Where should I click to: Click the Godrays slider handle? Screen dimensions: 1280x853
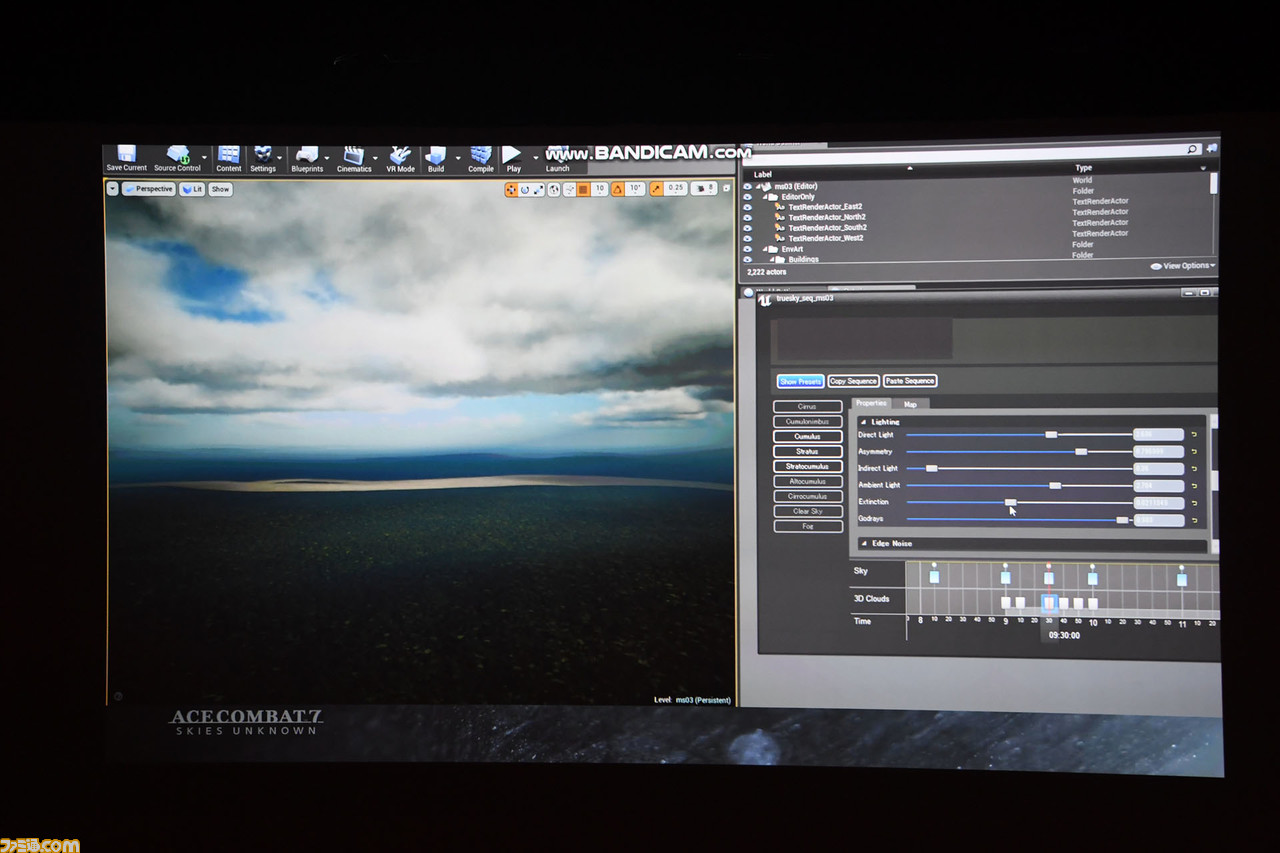coord(1122,520)
